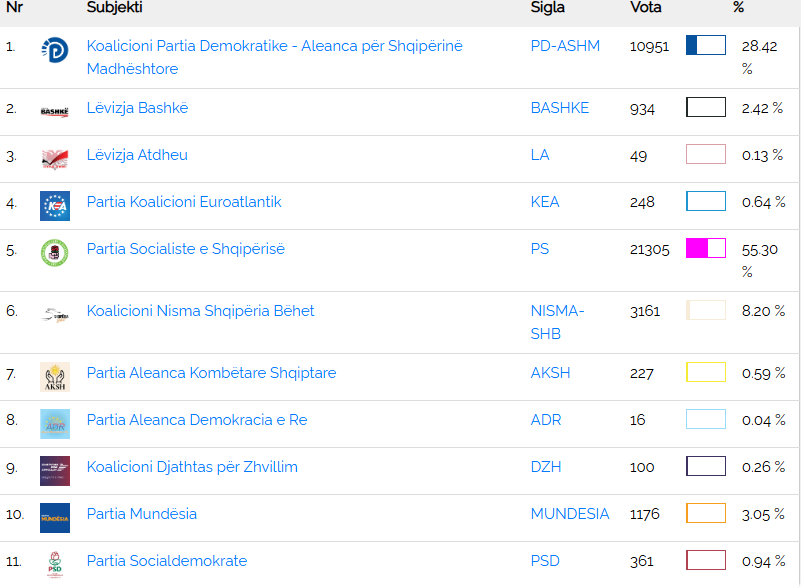804x588 pixels.
Task: Click the MUNDESIA sigla link
Action: (x=569, y=514)
